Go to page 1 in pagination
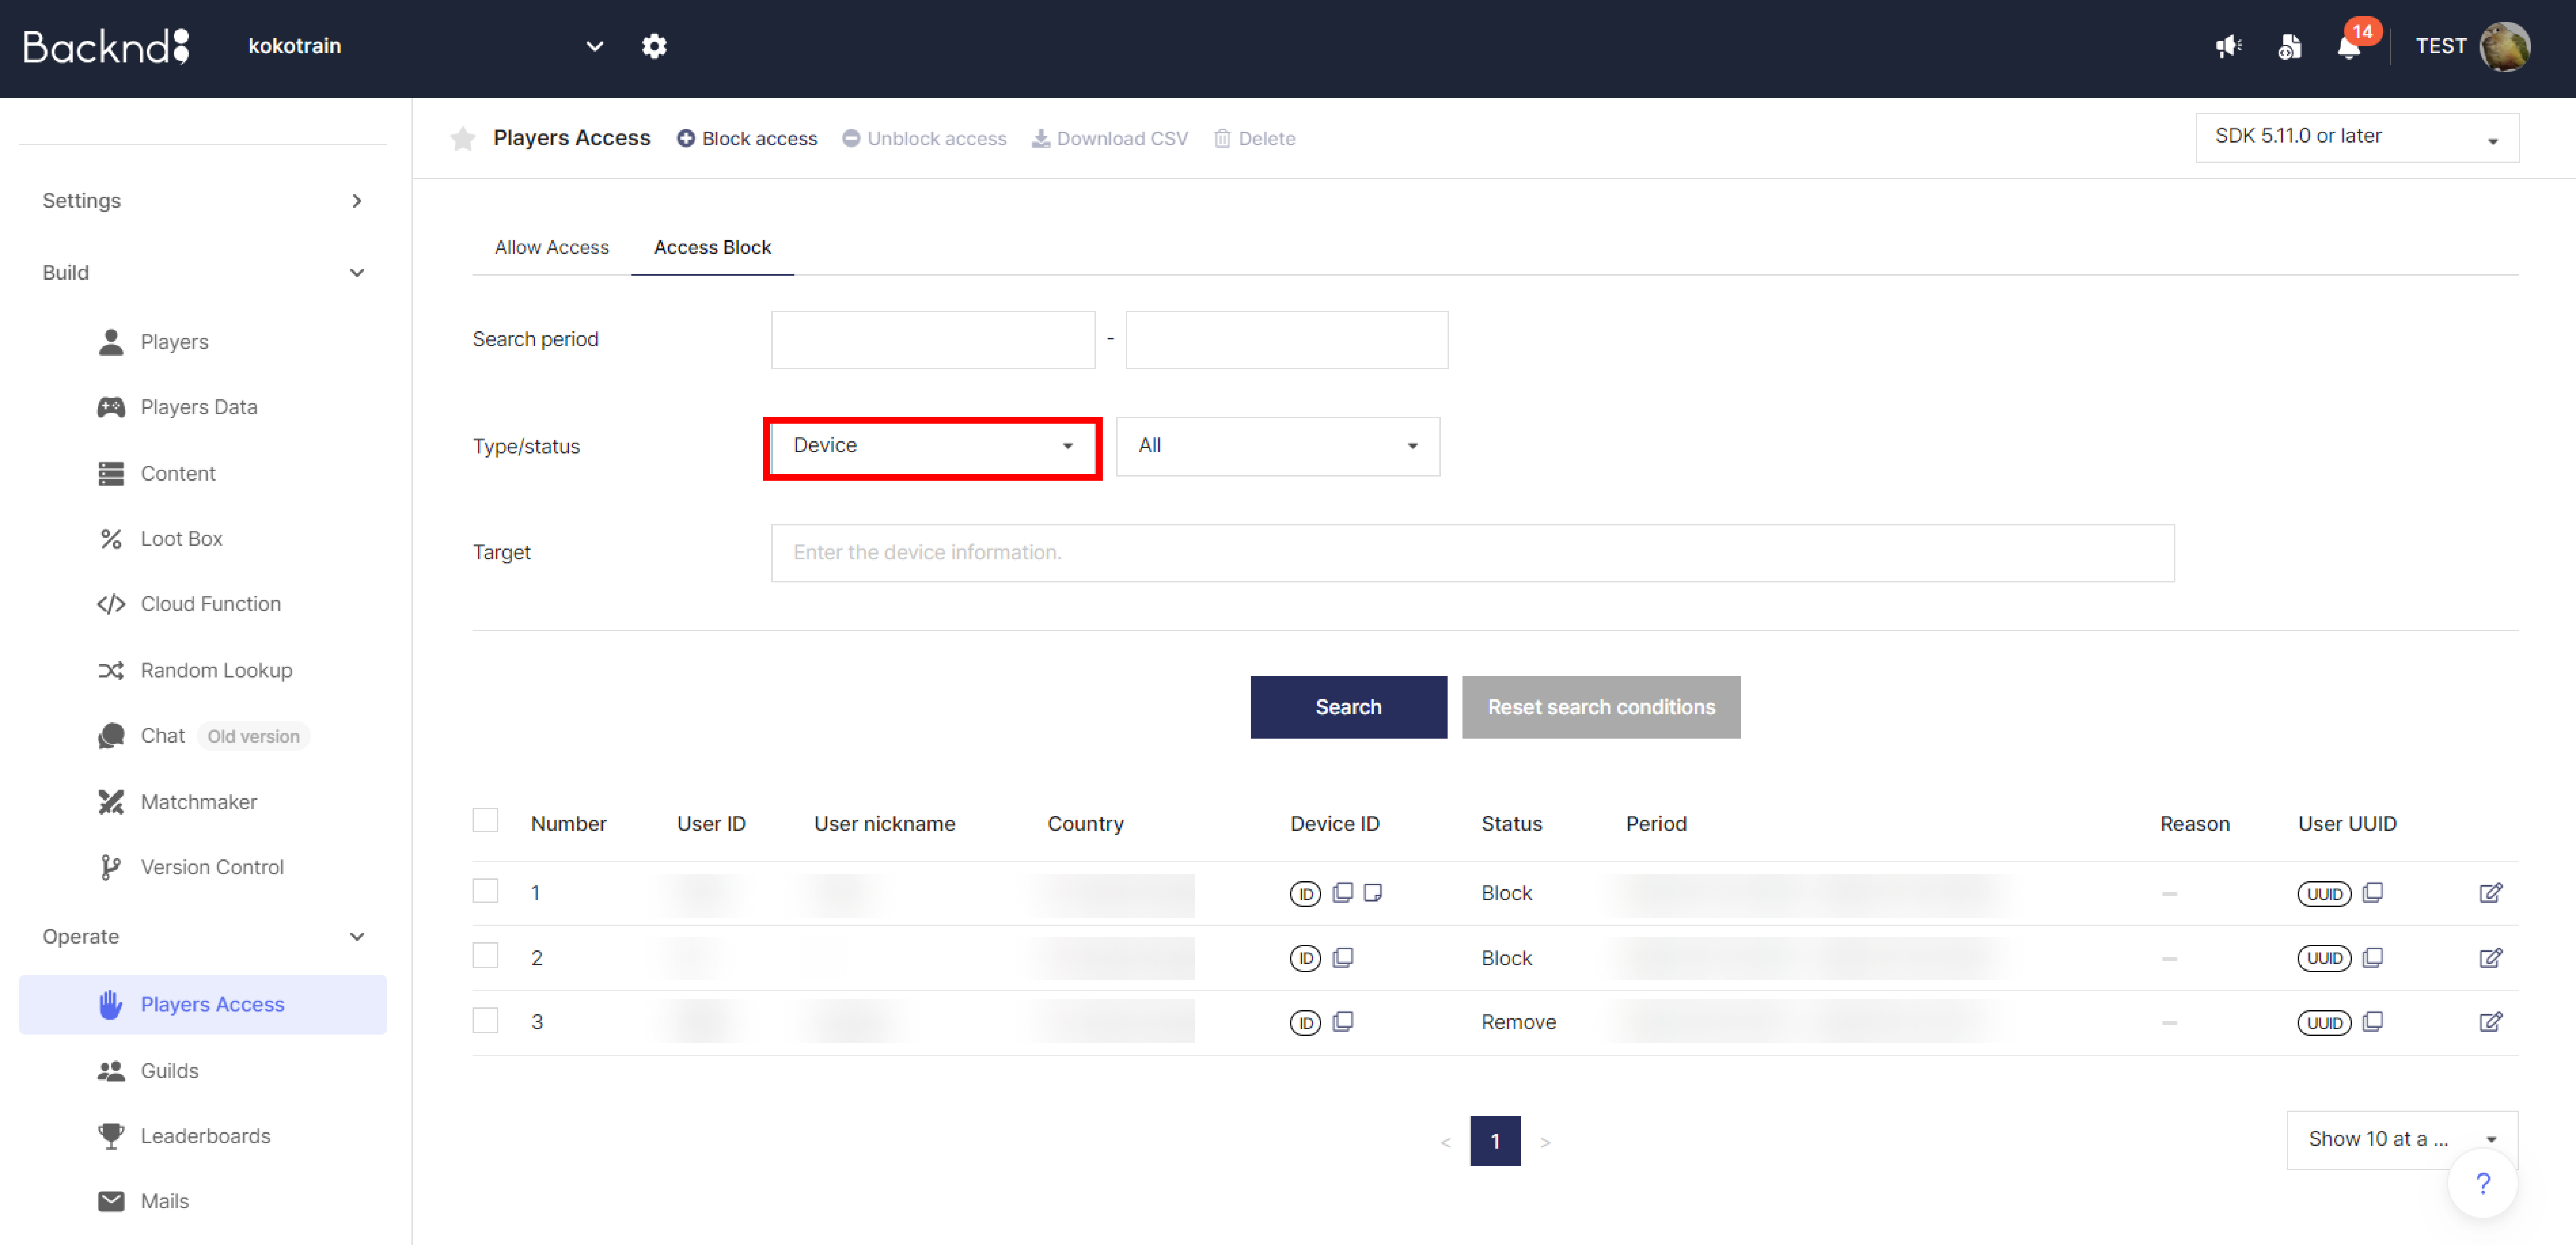The height and width of the screenshot is (1245, 2576). pos(1495,1141)
